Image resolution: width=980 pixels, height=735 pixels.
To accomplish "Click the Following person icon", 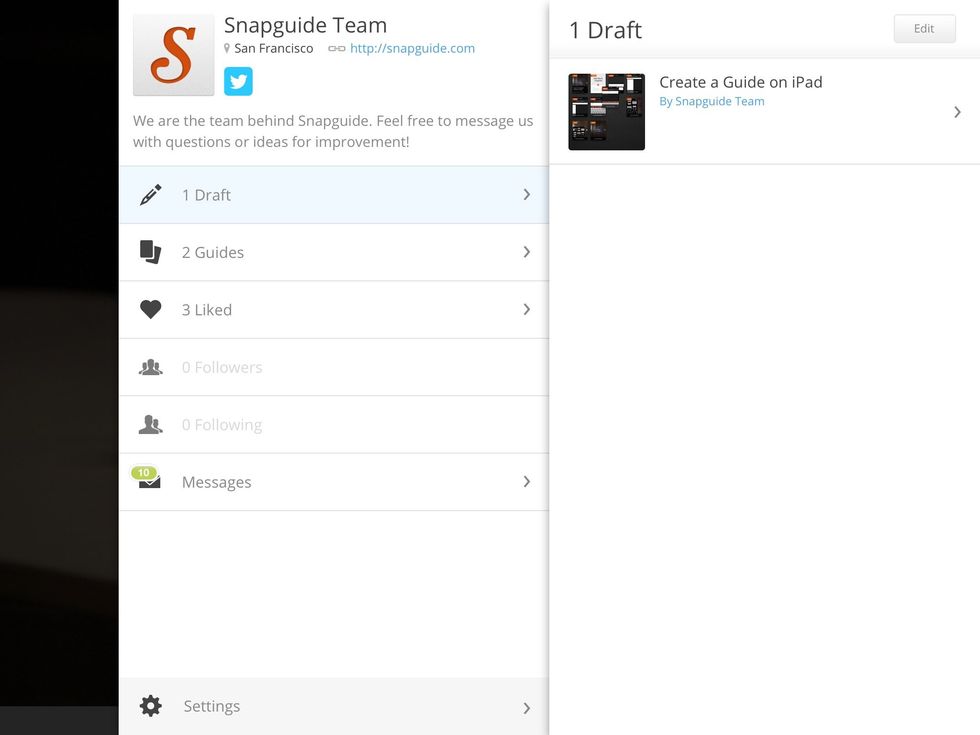I will point(151,424).
